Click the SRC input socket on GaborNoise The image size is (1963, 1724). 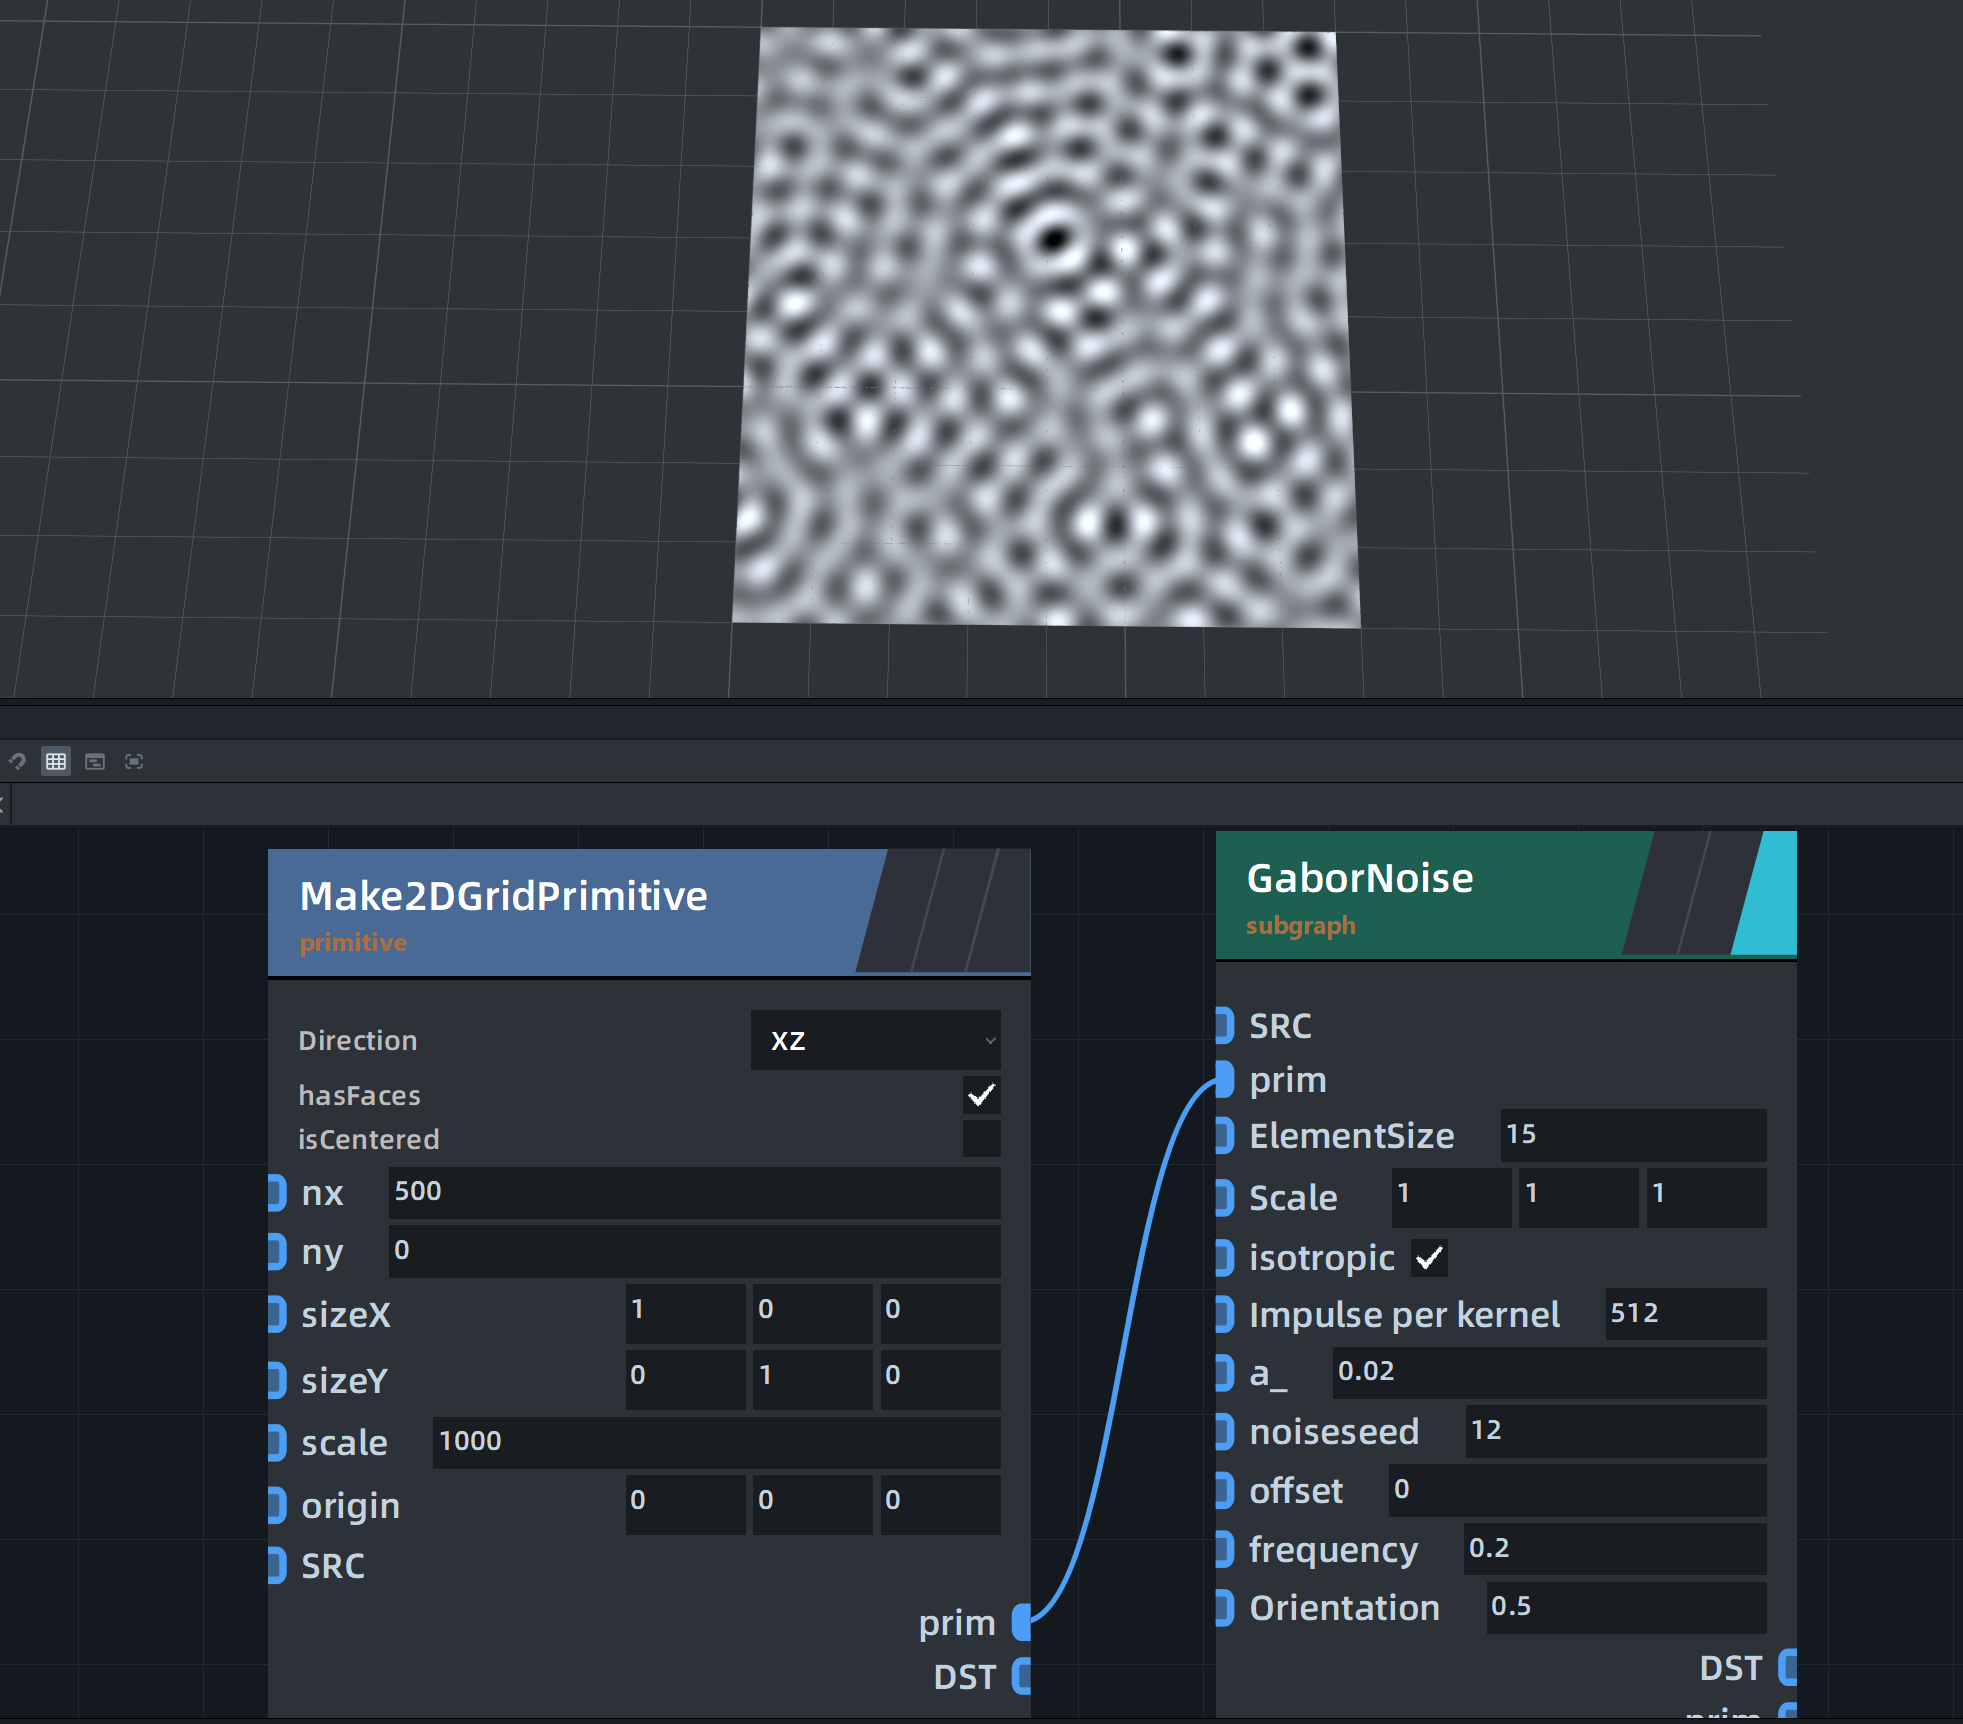coord(1225,1024)
